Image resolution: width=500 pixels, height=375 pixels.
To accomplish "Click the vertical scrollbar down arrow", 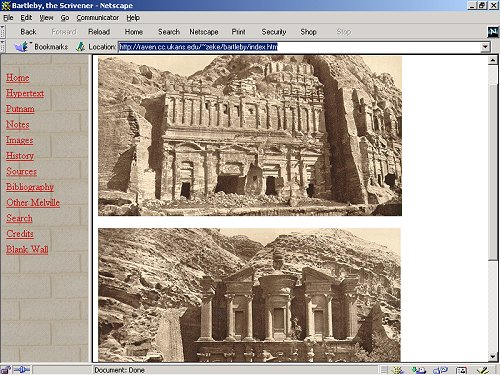I will point(493,357).
